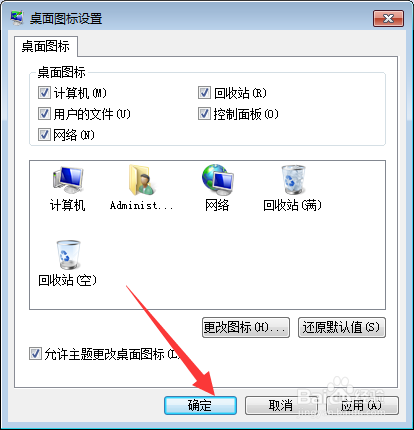Select the Administrator user folder icon
This screenshot has width=414, height=430.
click(x=142, y=180)
